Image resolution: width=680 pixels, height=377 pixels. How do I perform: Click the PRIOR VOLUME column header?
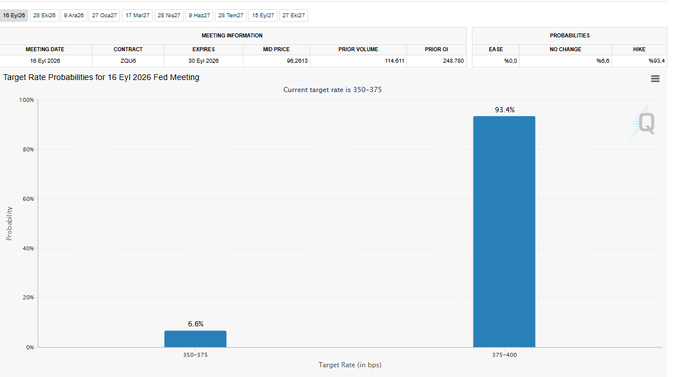(x=358, y=49)
